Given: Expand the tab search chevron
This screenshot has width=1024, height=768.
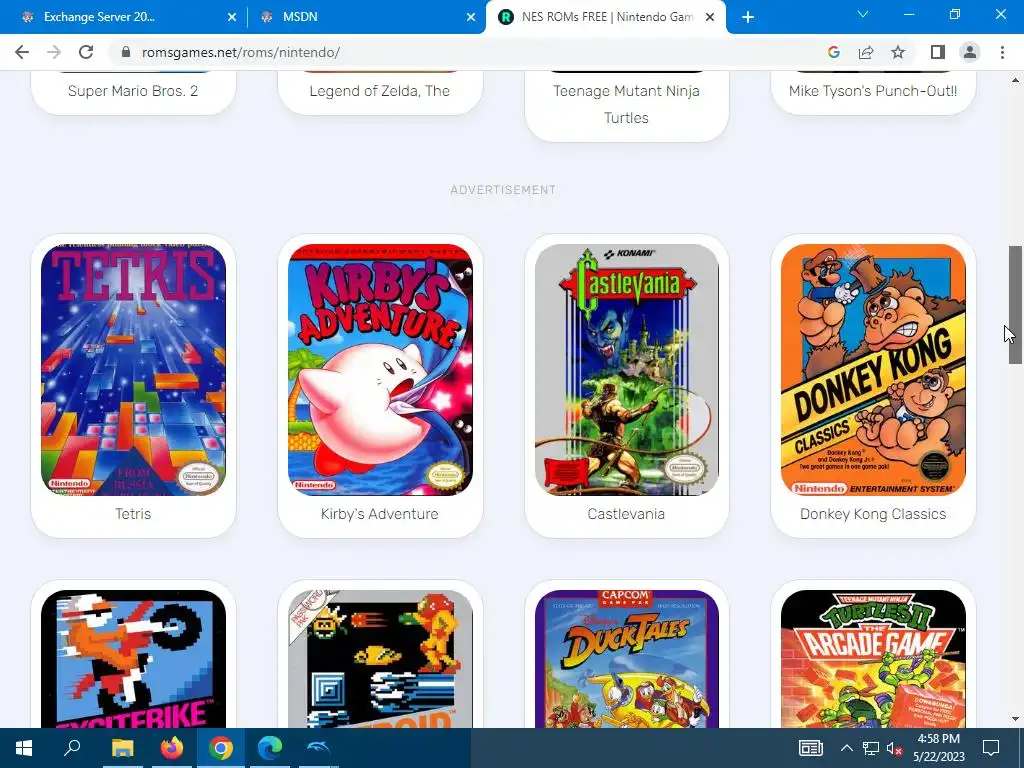Looking at the screenshot, I should coord(863,14).
